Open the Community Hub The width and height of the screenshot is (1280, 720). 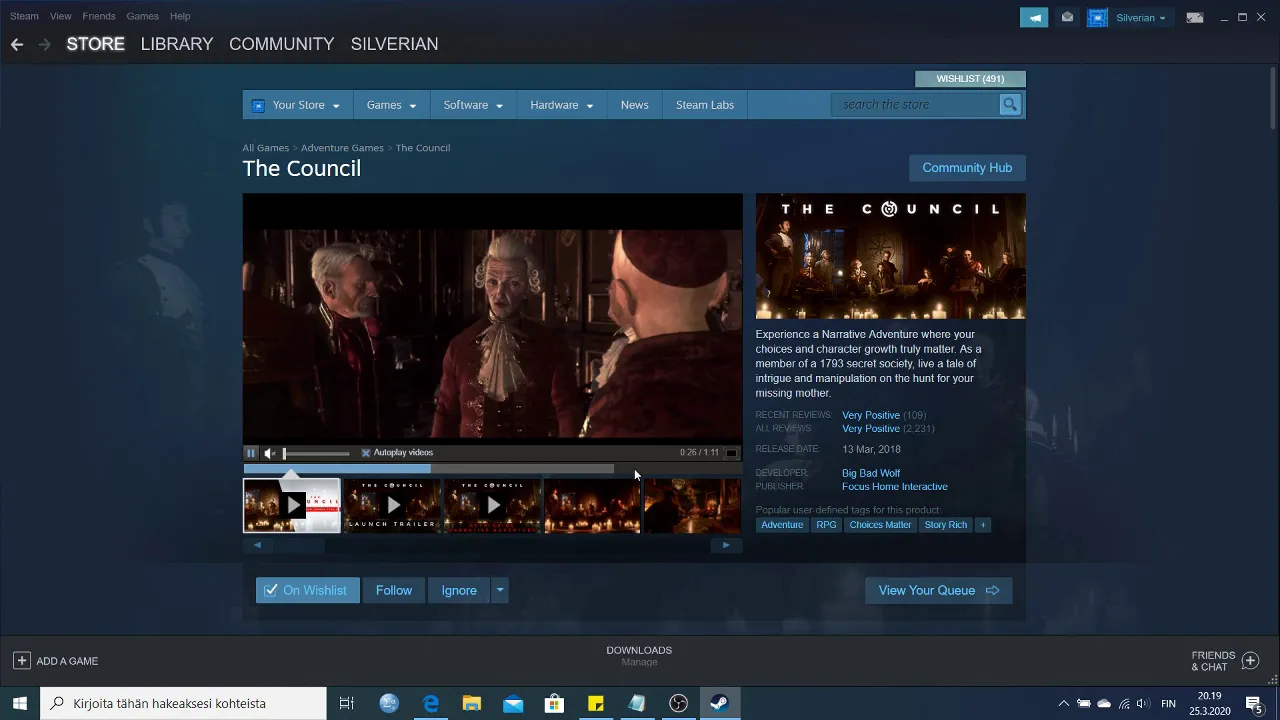967,168
